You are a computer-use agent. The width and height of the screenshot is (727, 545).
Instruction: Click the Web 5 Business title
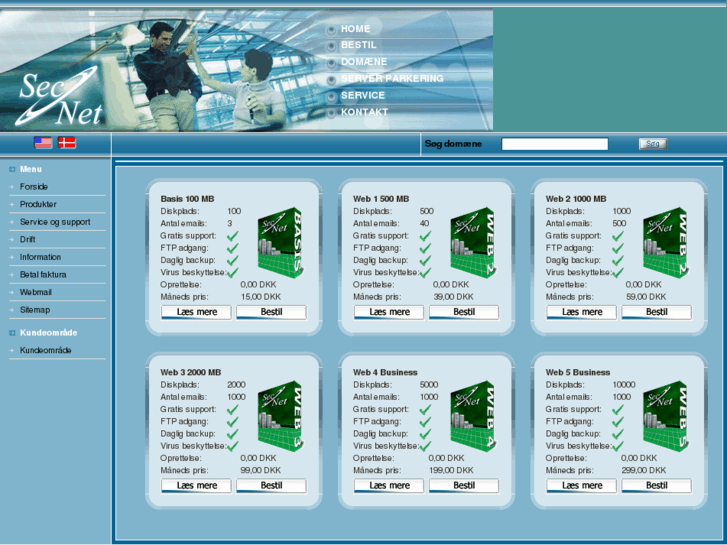pyautogui.click(x=578, y=372)
